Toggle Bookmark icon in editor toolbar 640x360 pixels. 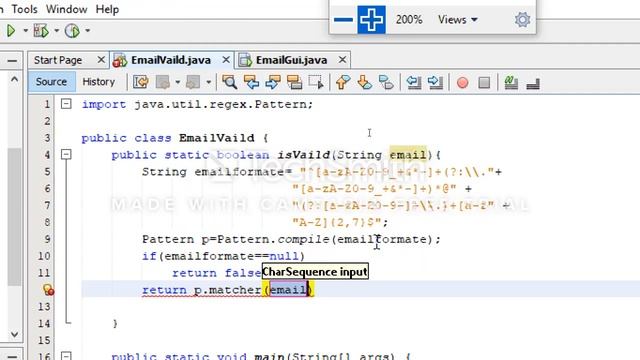[x=386, y=82]
